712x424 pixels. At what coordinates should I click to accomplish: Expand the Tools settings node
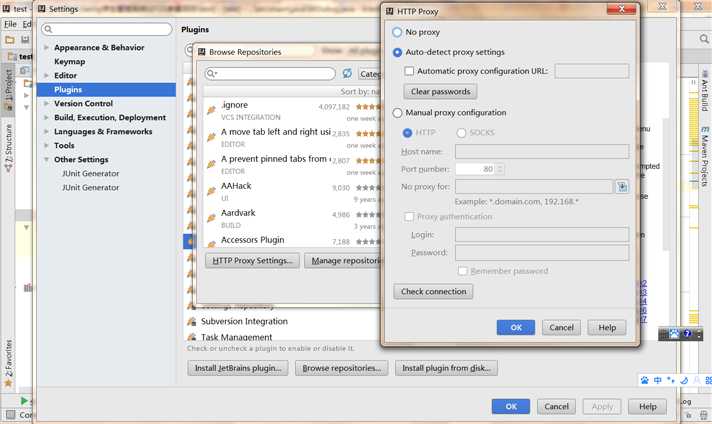pos(46,146)
